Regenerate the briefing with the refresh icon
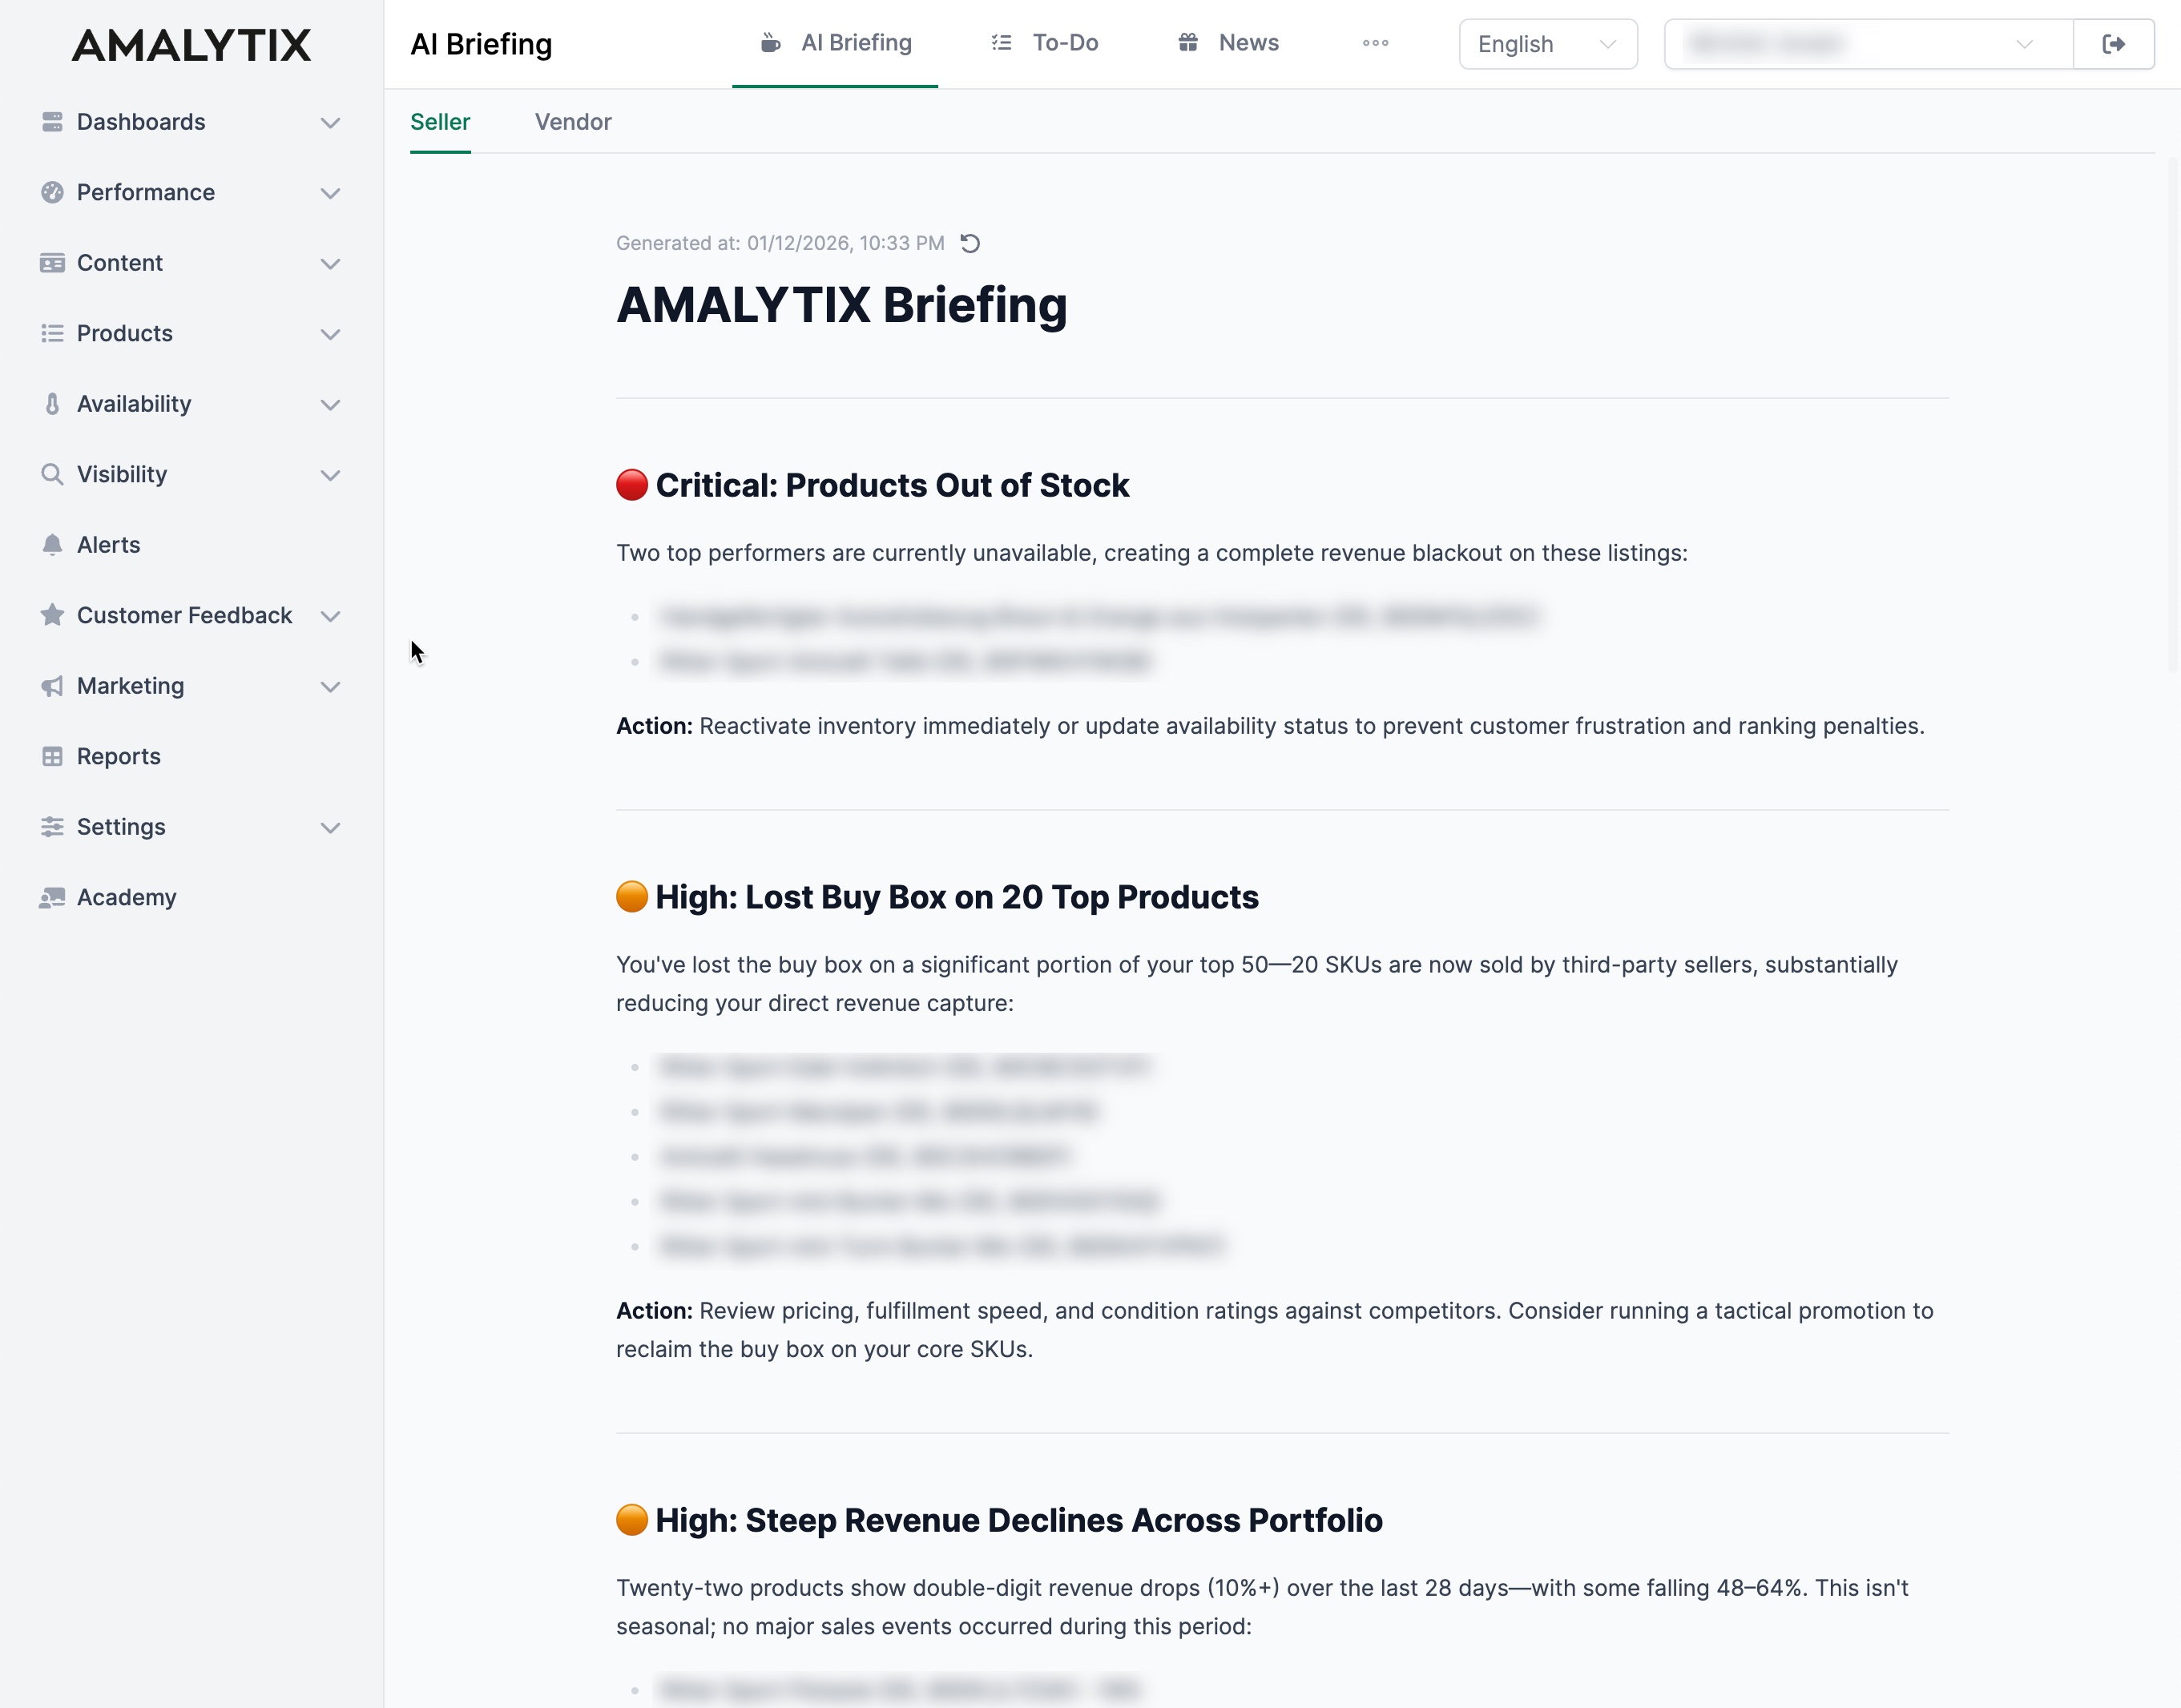Screen dimensions: 2181x1708 click(x=971, y=242)
